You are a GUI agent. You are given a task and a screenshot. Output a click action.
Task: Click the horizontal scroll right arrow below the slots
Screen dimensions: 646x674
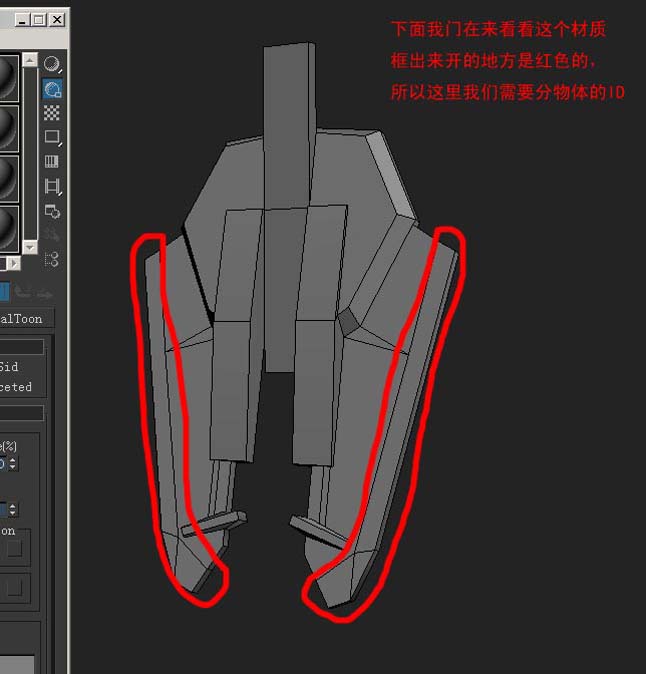pyautogui.click(x=14, y=263)
